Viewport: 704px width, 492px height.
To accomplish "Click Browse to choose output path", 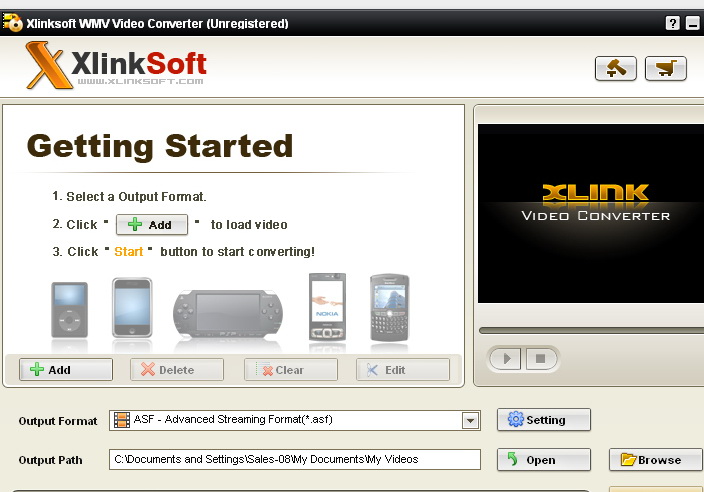I will [656, 460].
